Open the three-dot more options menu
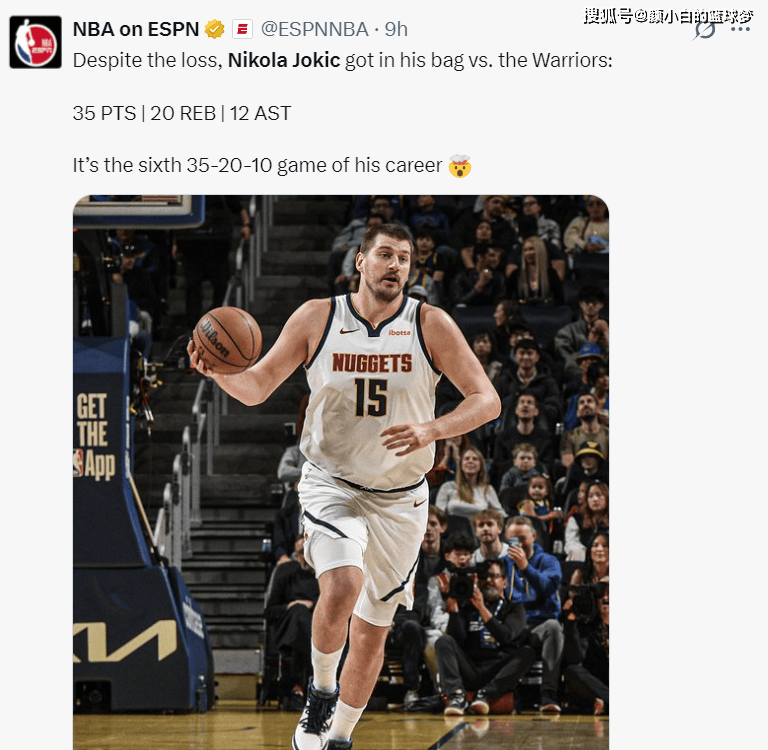Image resolution: width=768 pixels, height=750 pixels. coord(740,29)
